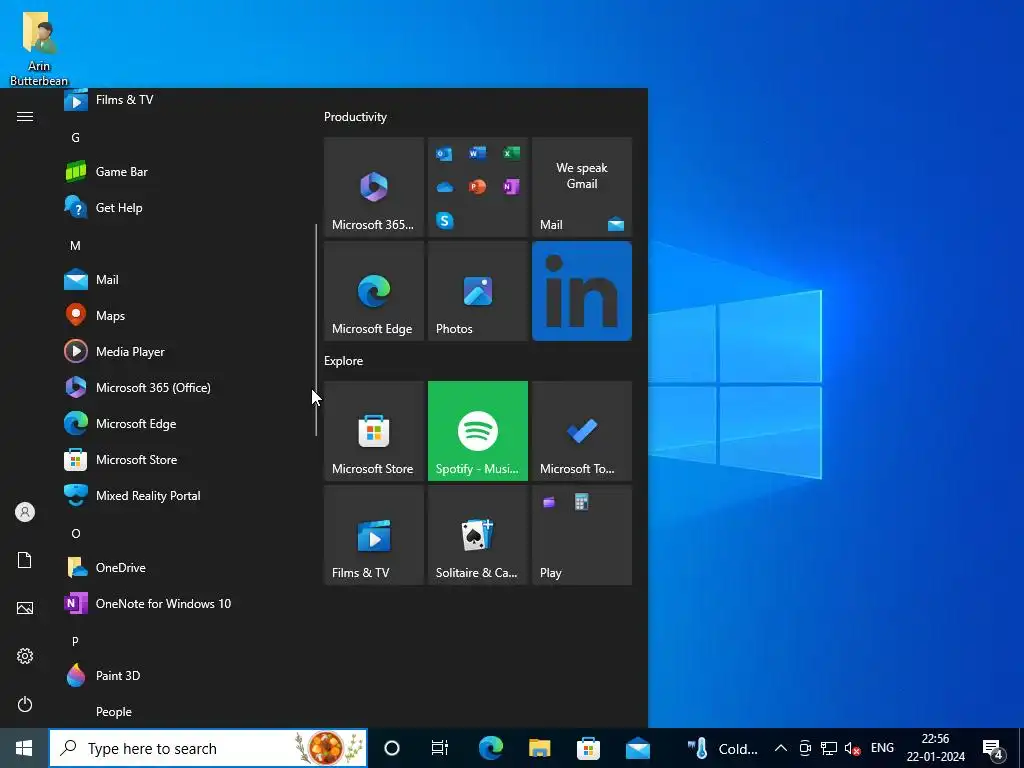Jump to letter P app group
The width and height of the screenshot is (1024, 768).
76,641
